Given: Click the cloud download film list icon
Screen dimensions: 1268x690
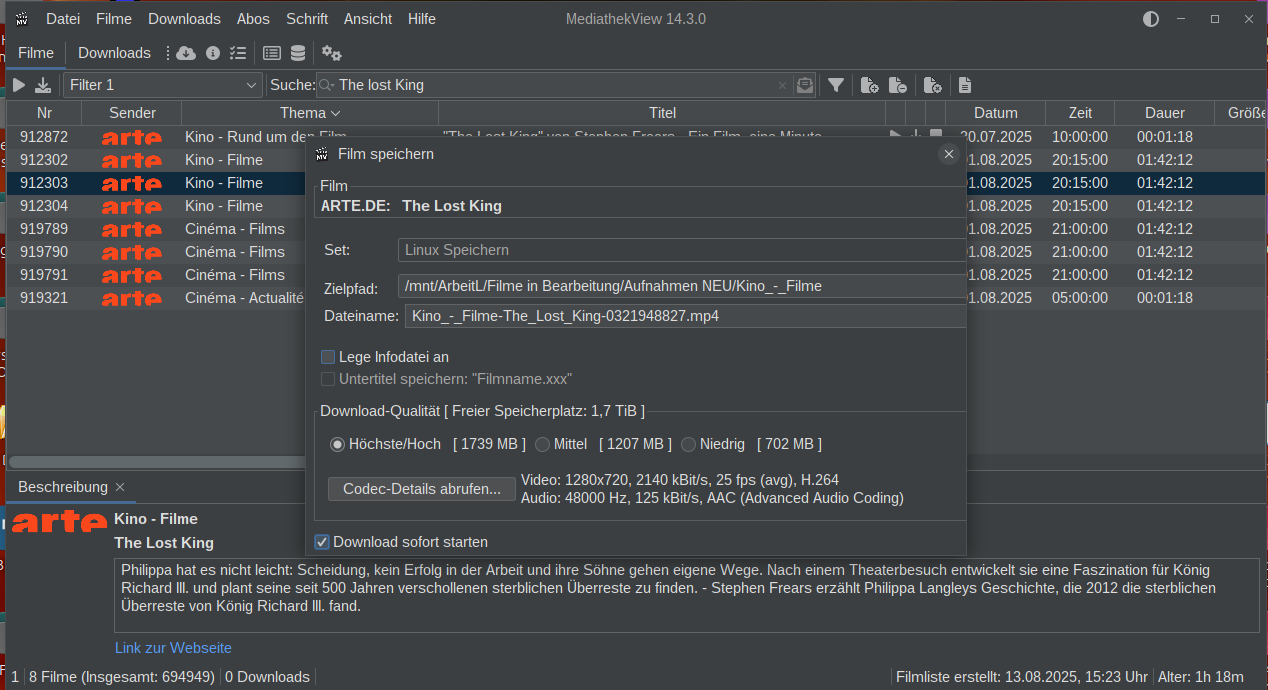Looking at the screenshot, I should 186,53.
